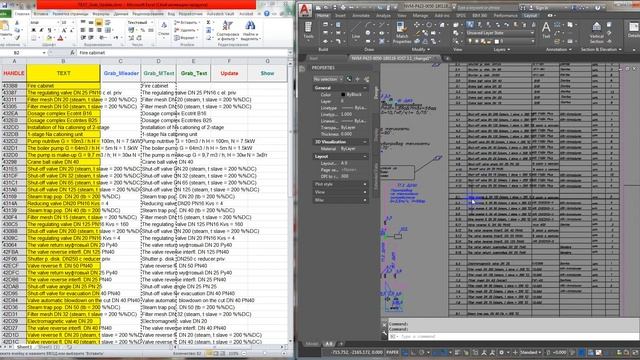Click AutoCAD Vertical Section icon
This screenshot has width=640, height=360.
point(596,32)
